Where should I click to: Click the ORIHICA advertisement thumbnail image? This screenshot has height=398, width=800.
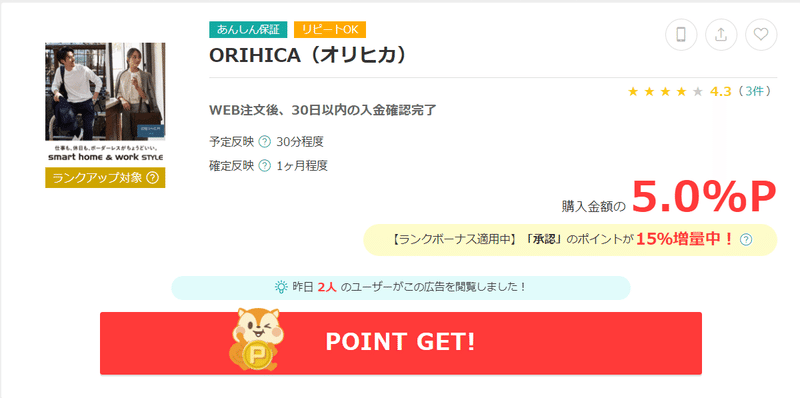click(105, 103)
